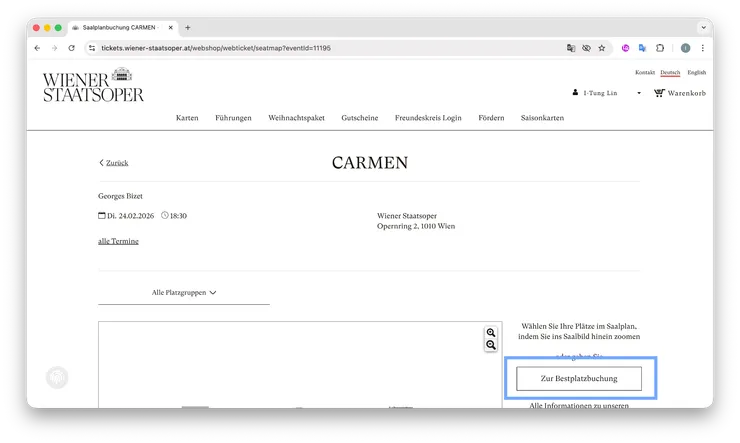The width and height of the screenshot is (740, 443).
Task: Zoom out on the seat map
Action: (x=491, y=345)
